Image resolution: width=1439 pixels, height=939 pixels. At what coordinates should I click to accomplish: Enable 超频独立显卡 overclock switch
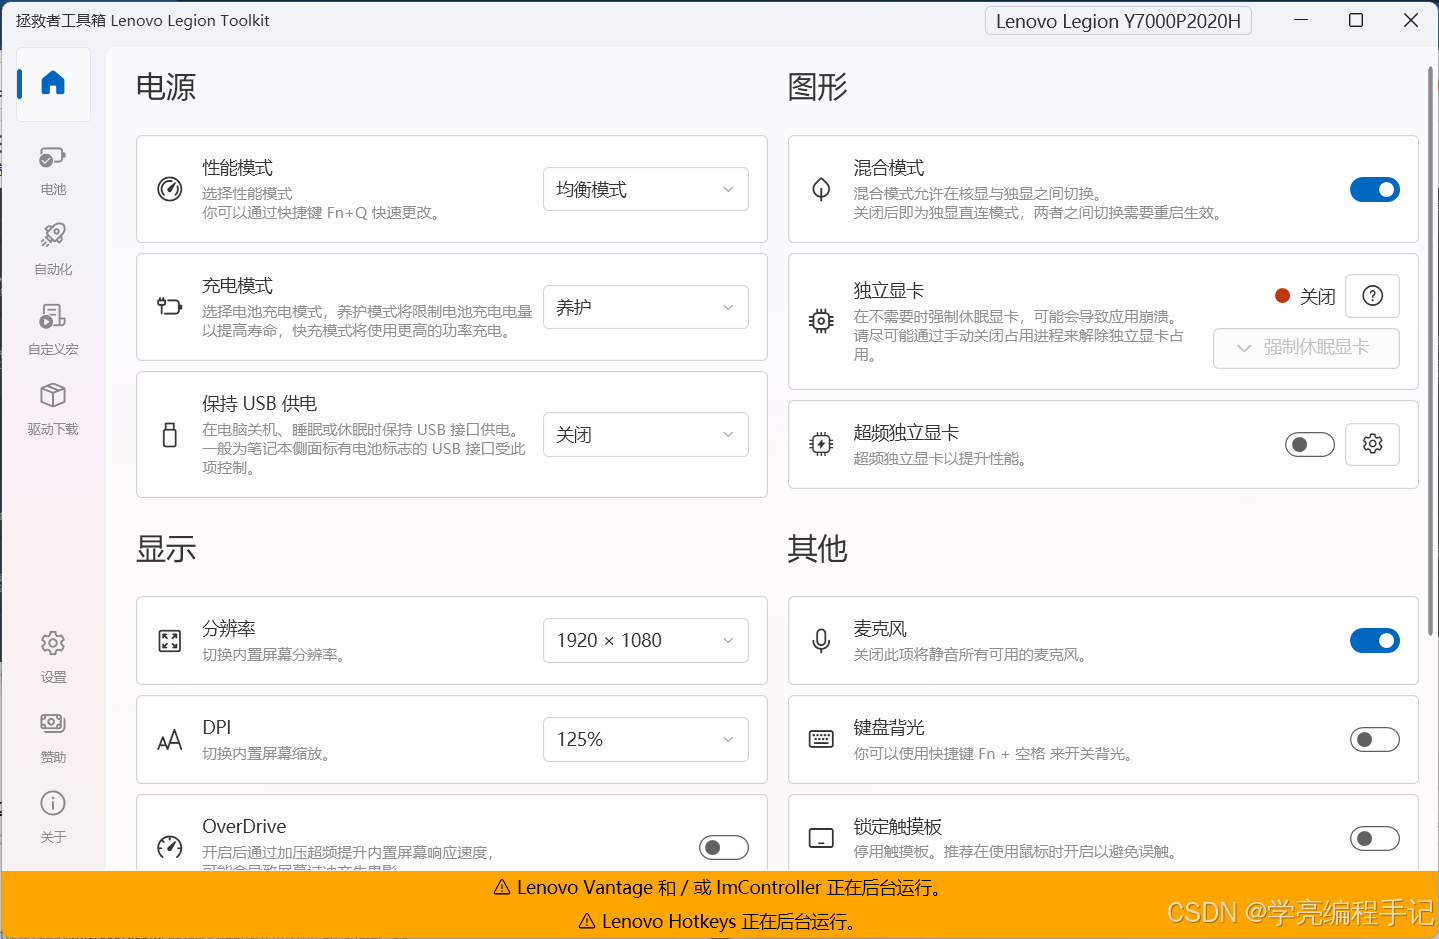point(1310,444)
